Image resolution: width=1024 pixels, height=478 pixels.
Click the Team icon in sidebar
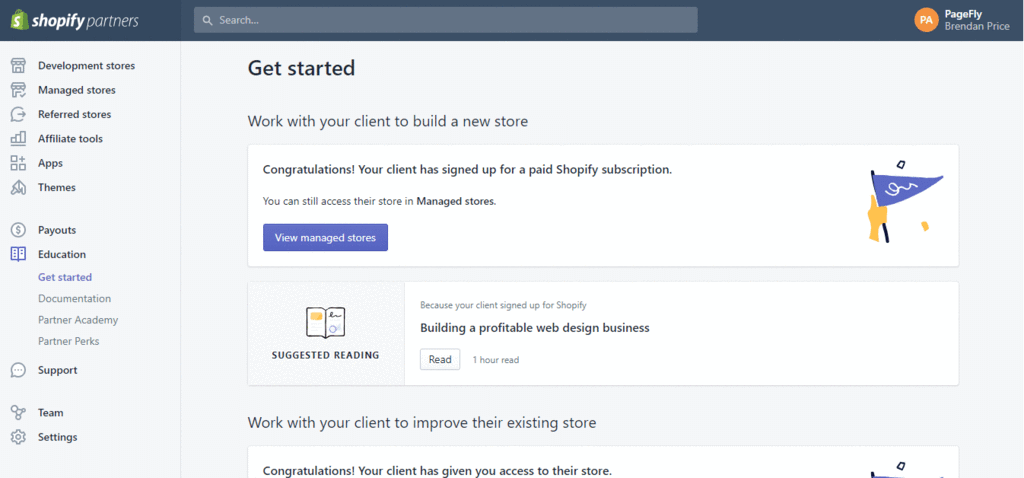point(18,413)
